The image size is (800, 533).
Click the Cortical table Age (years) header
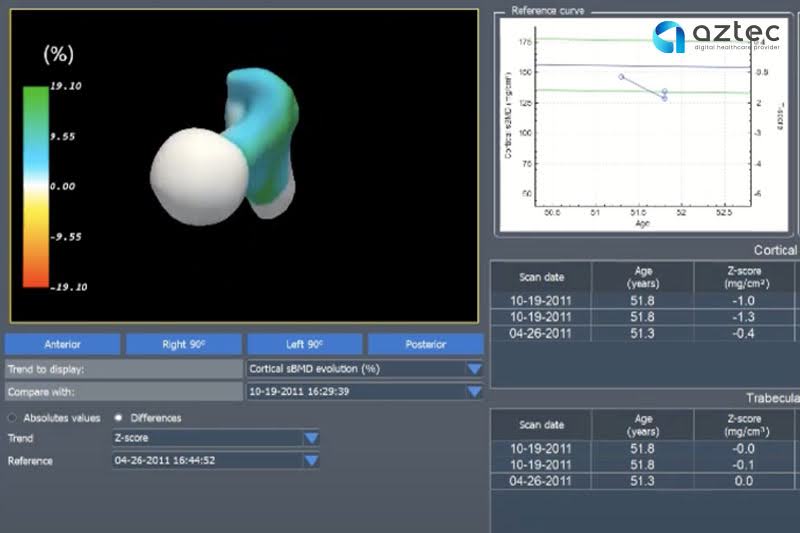tap(643, 277)
